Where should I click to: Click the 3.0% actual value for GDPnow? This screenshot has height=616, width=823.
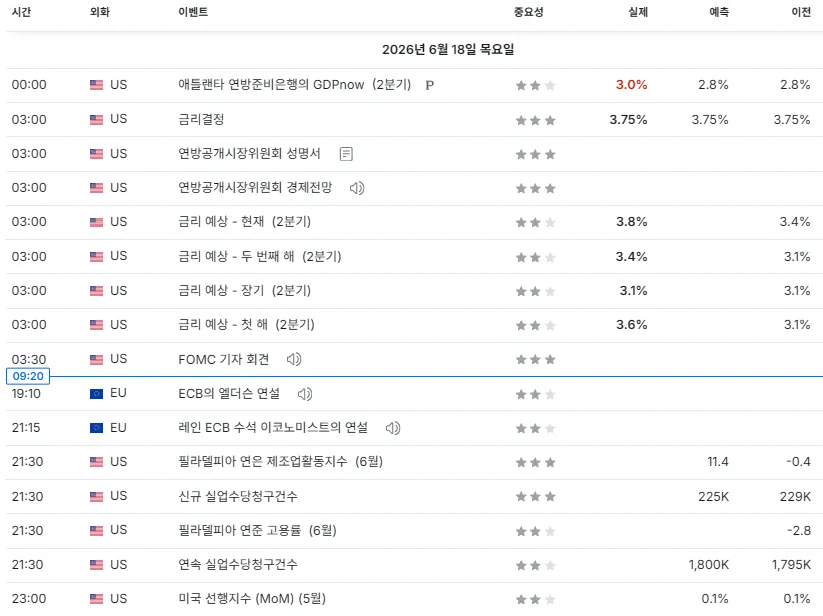631,85
